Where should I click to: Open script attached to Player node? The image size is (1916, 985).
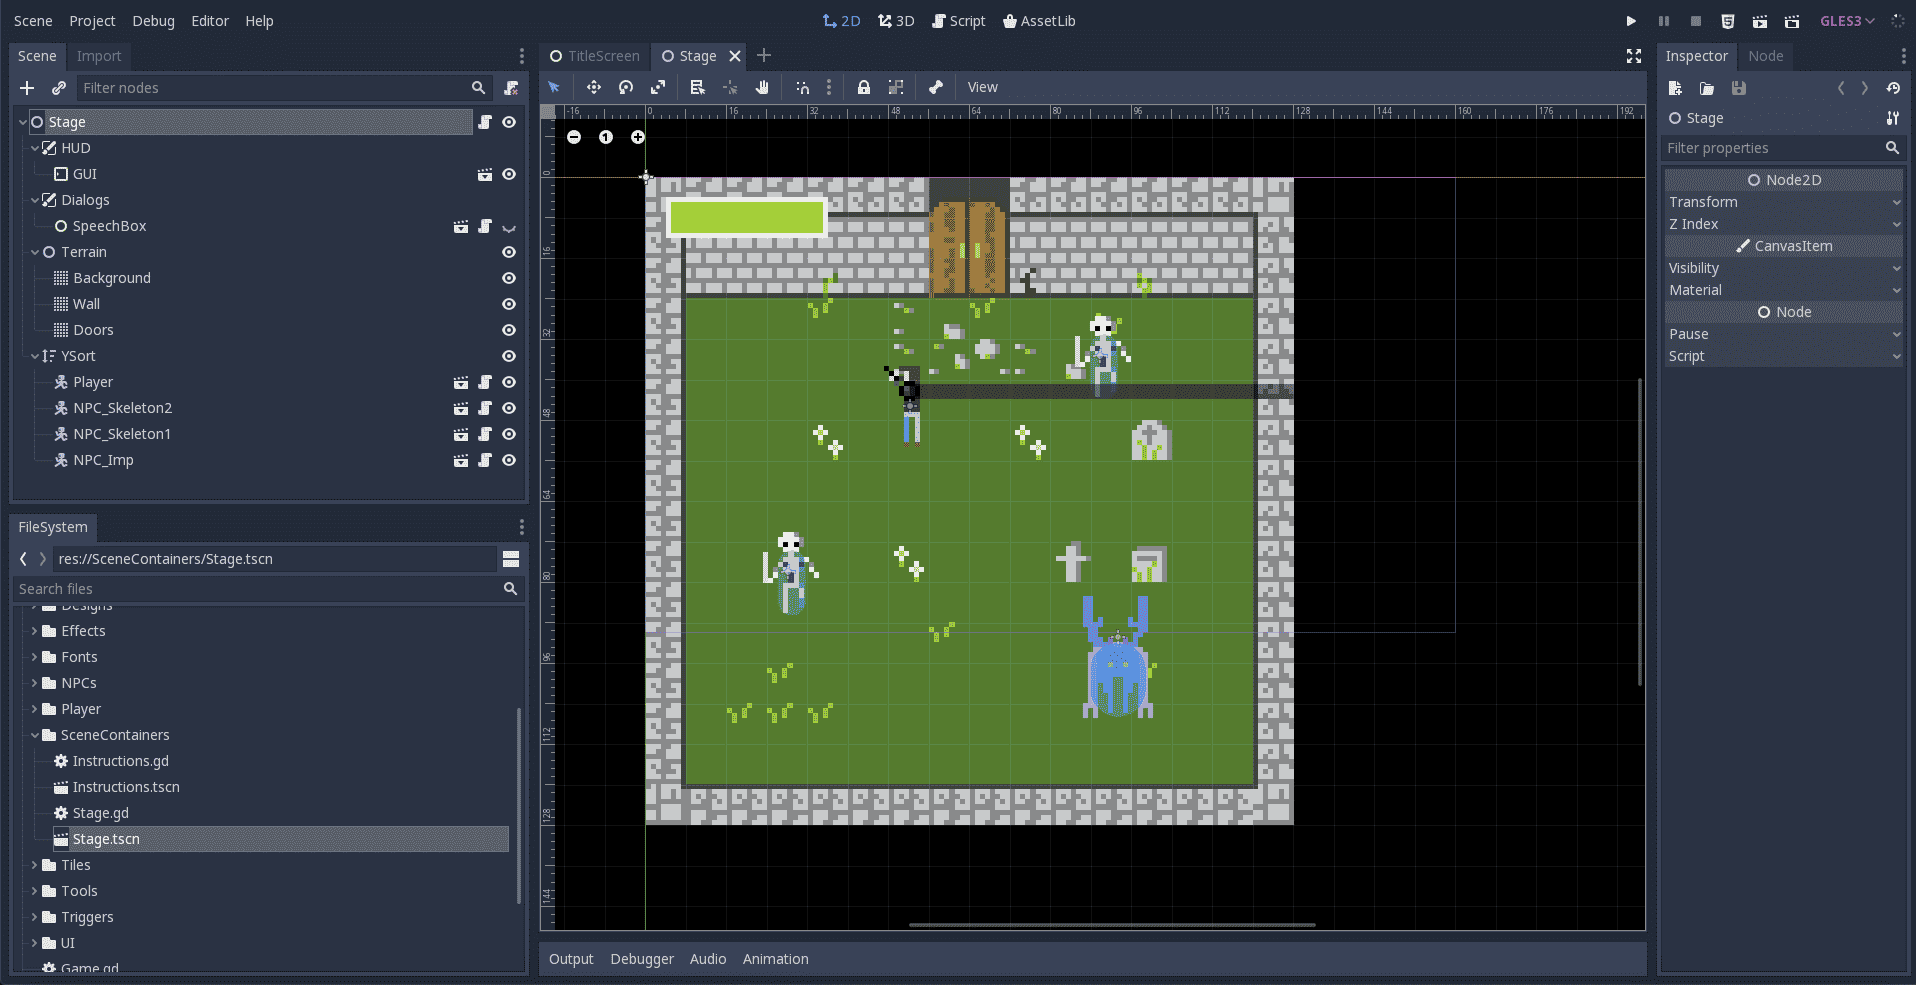[485, 382]
